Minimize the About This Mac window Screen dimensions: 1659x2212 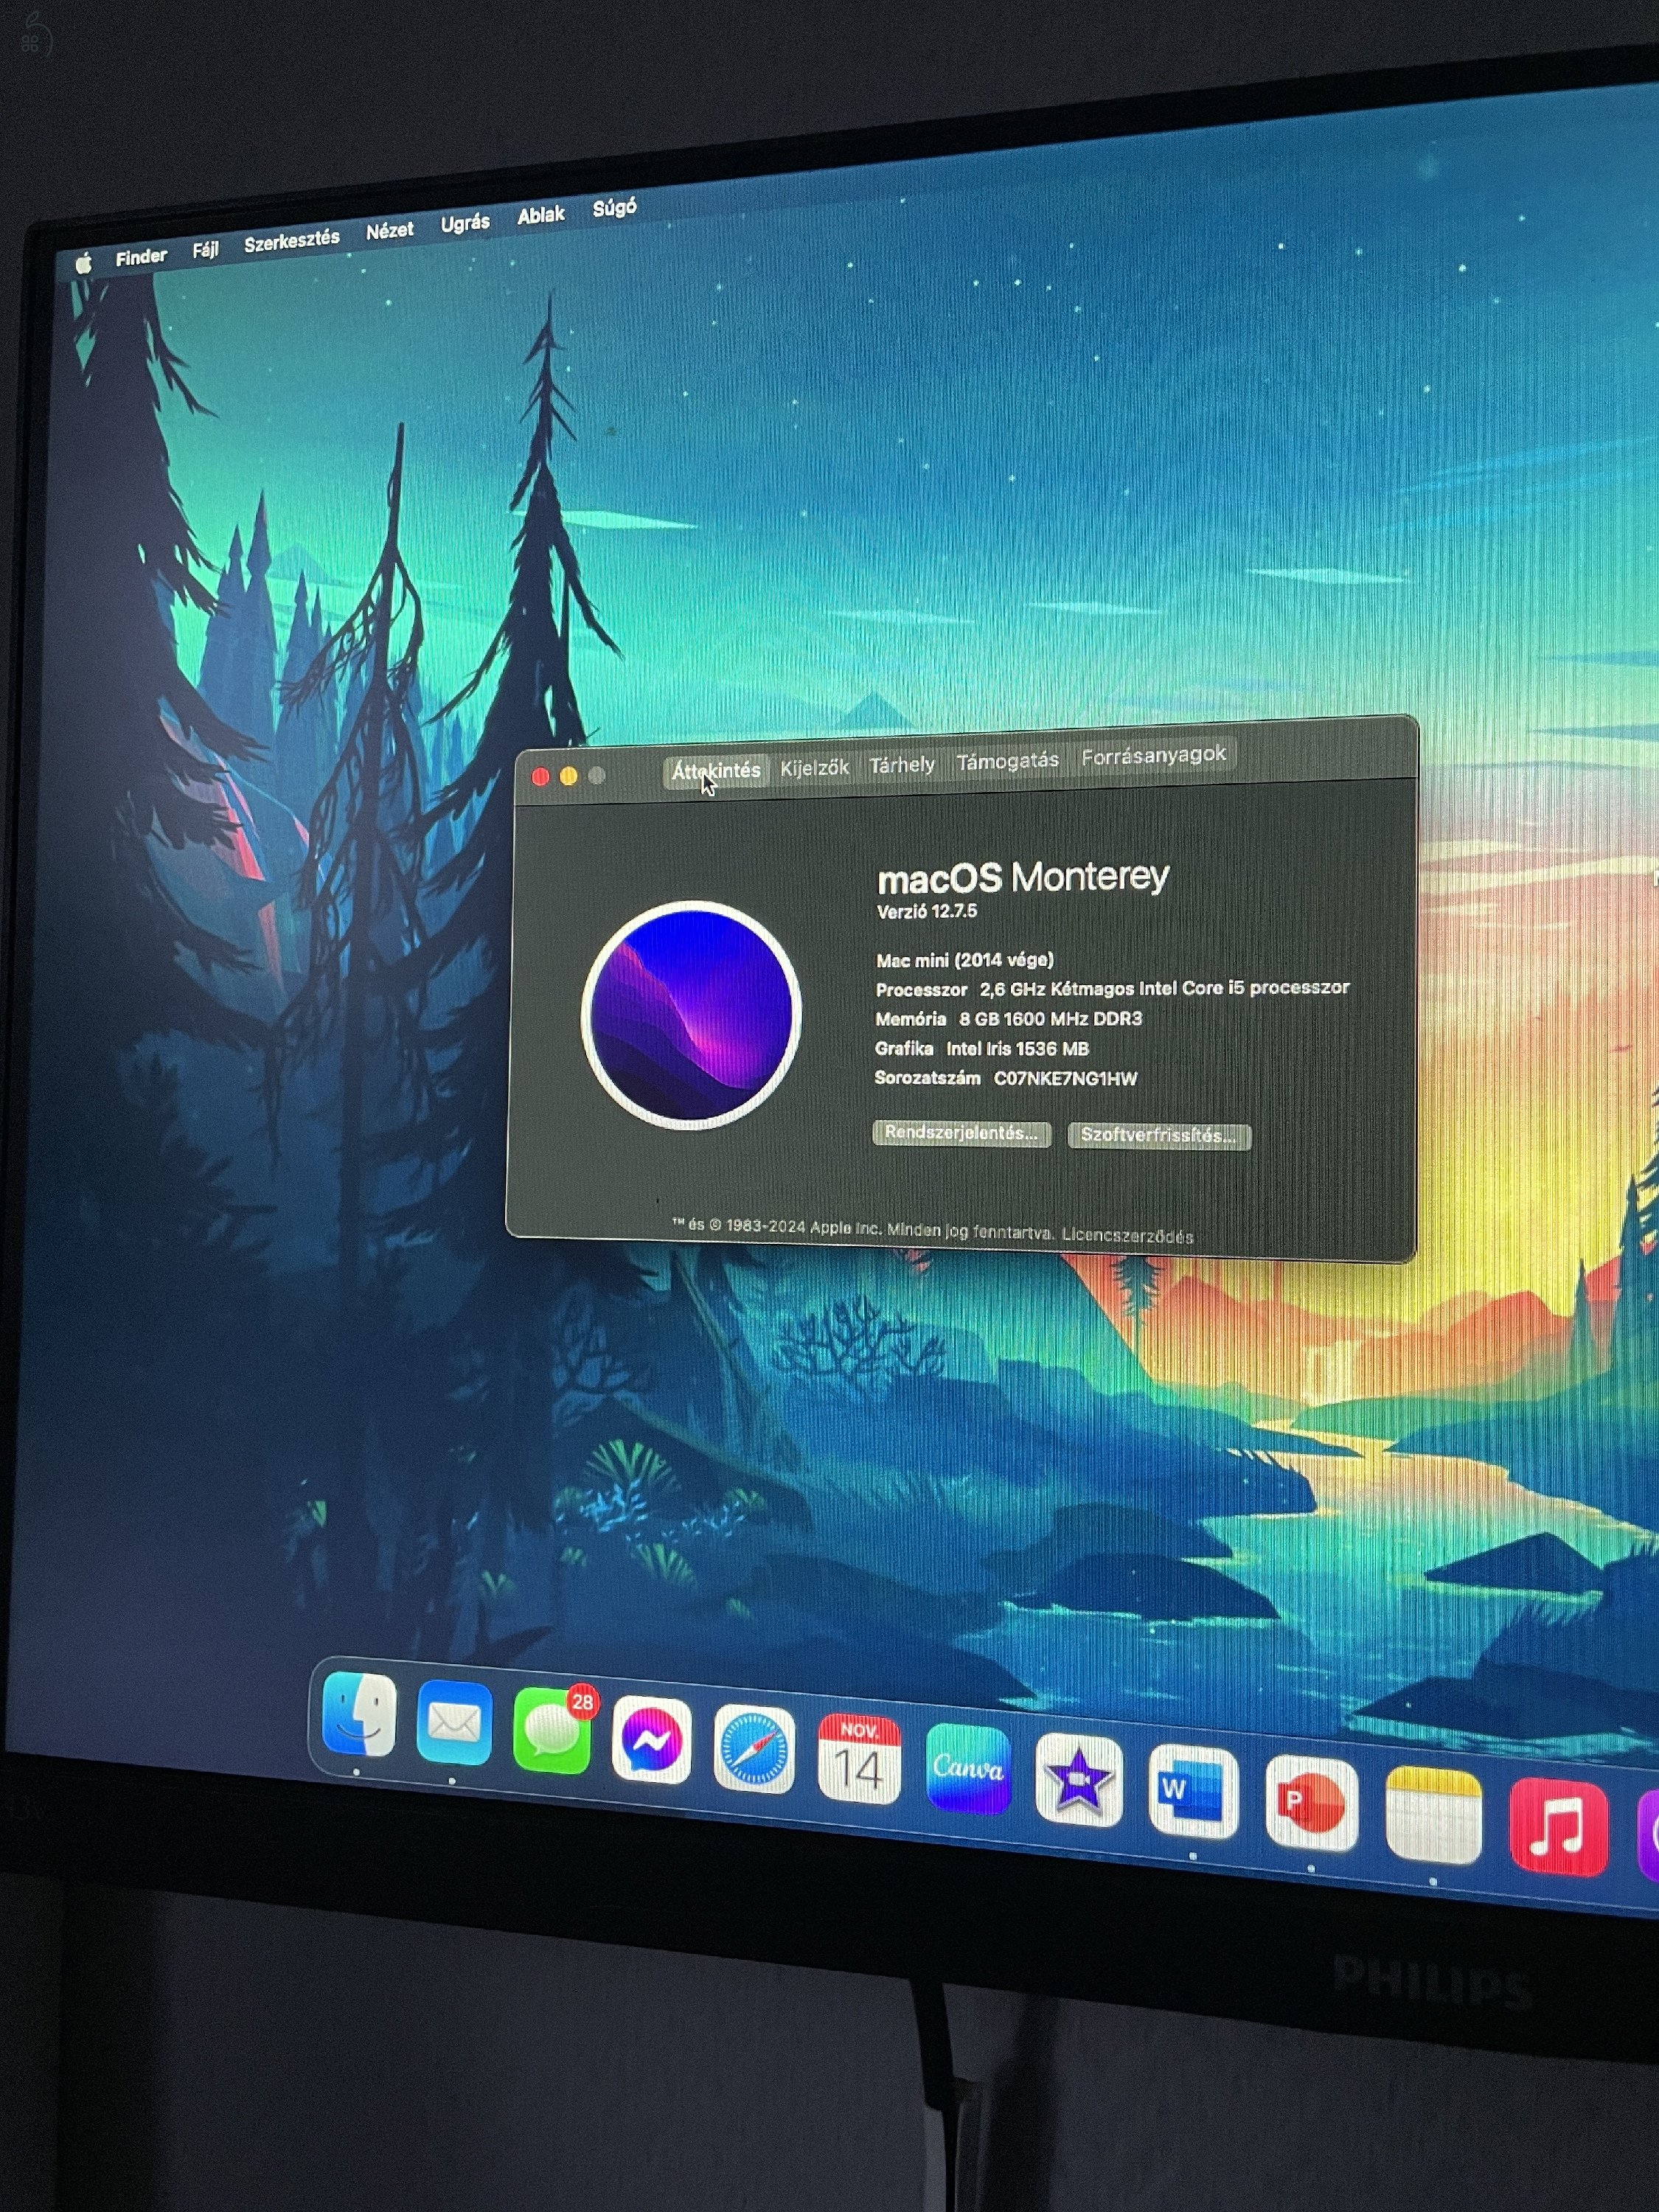point(568,776)
